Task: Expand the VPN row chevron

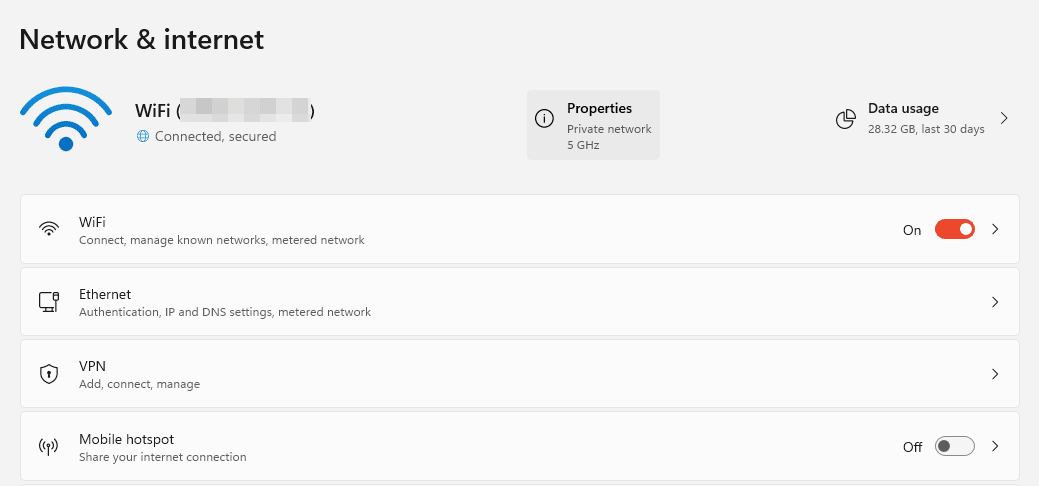Action: (x=995, y=374)
